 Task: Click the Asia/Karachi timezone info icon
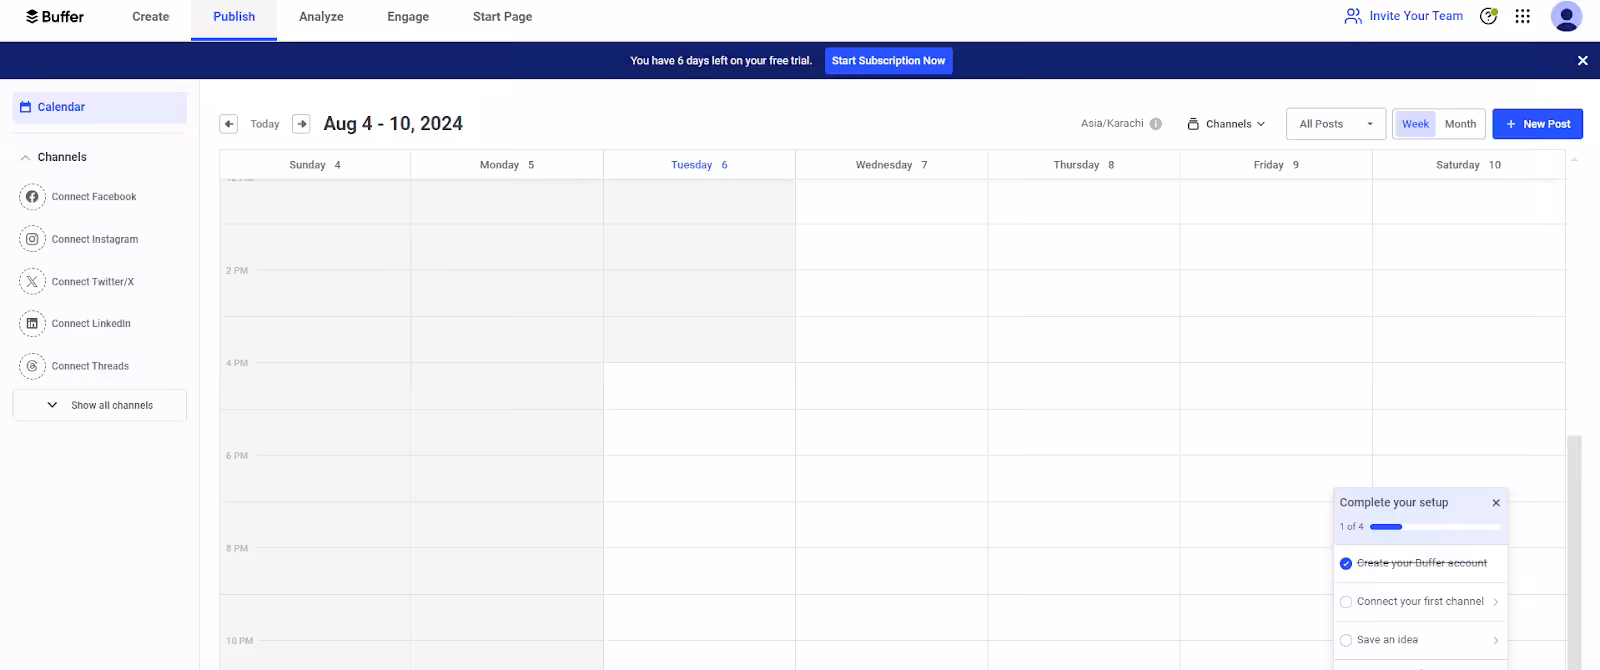click(x=1156, y=124)
